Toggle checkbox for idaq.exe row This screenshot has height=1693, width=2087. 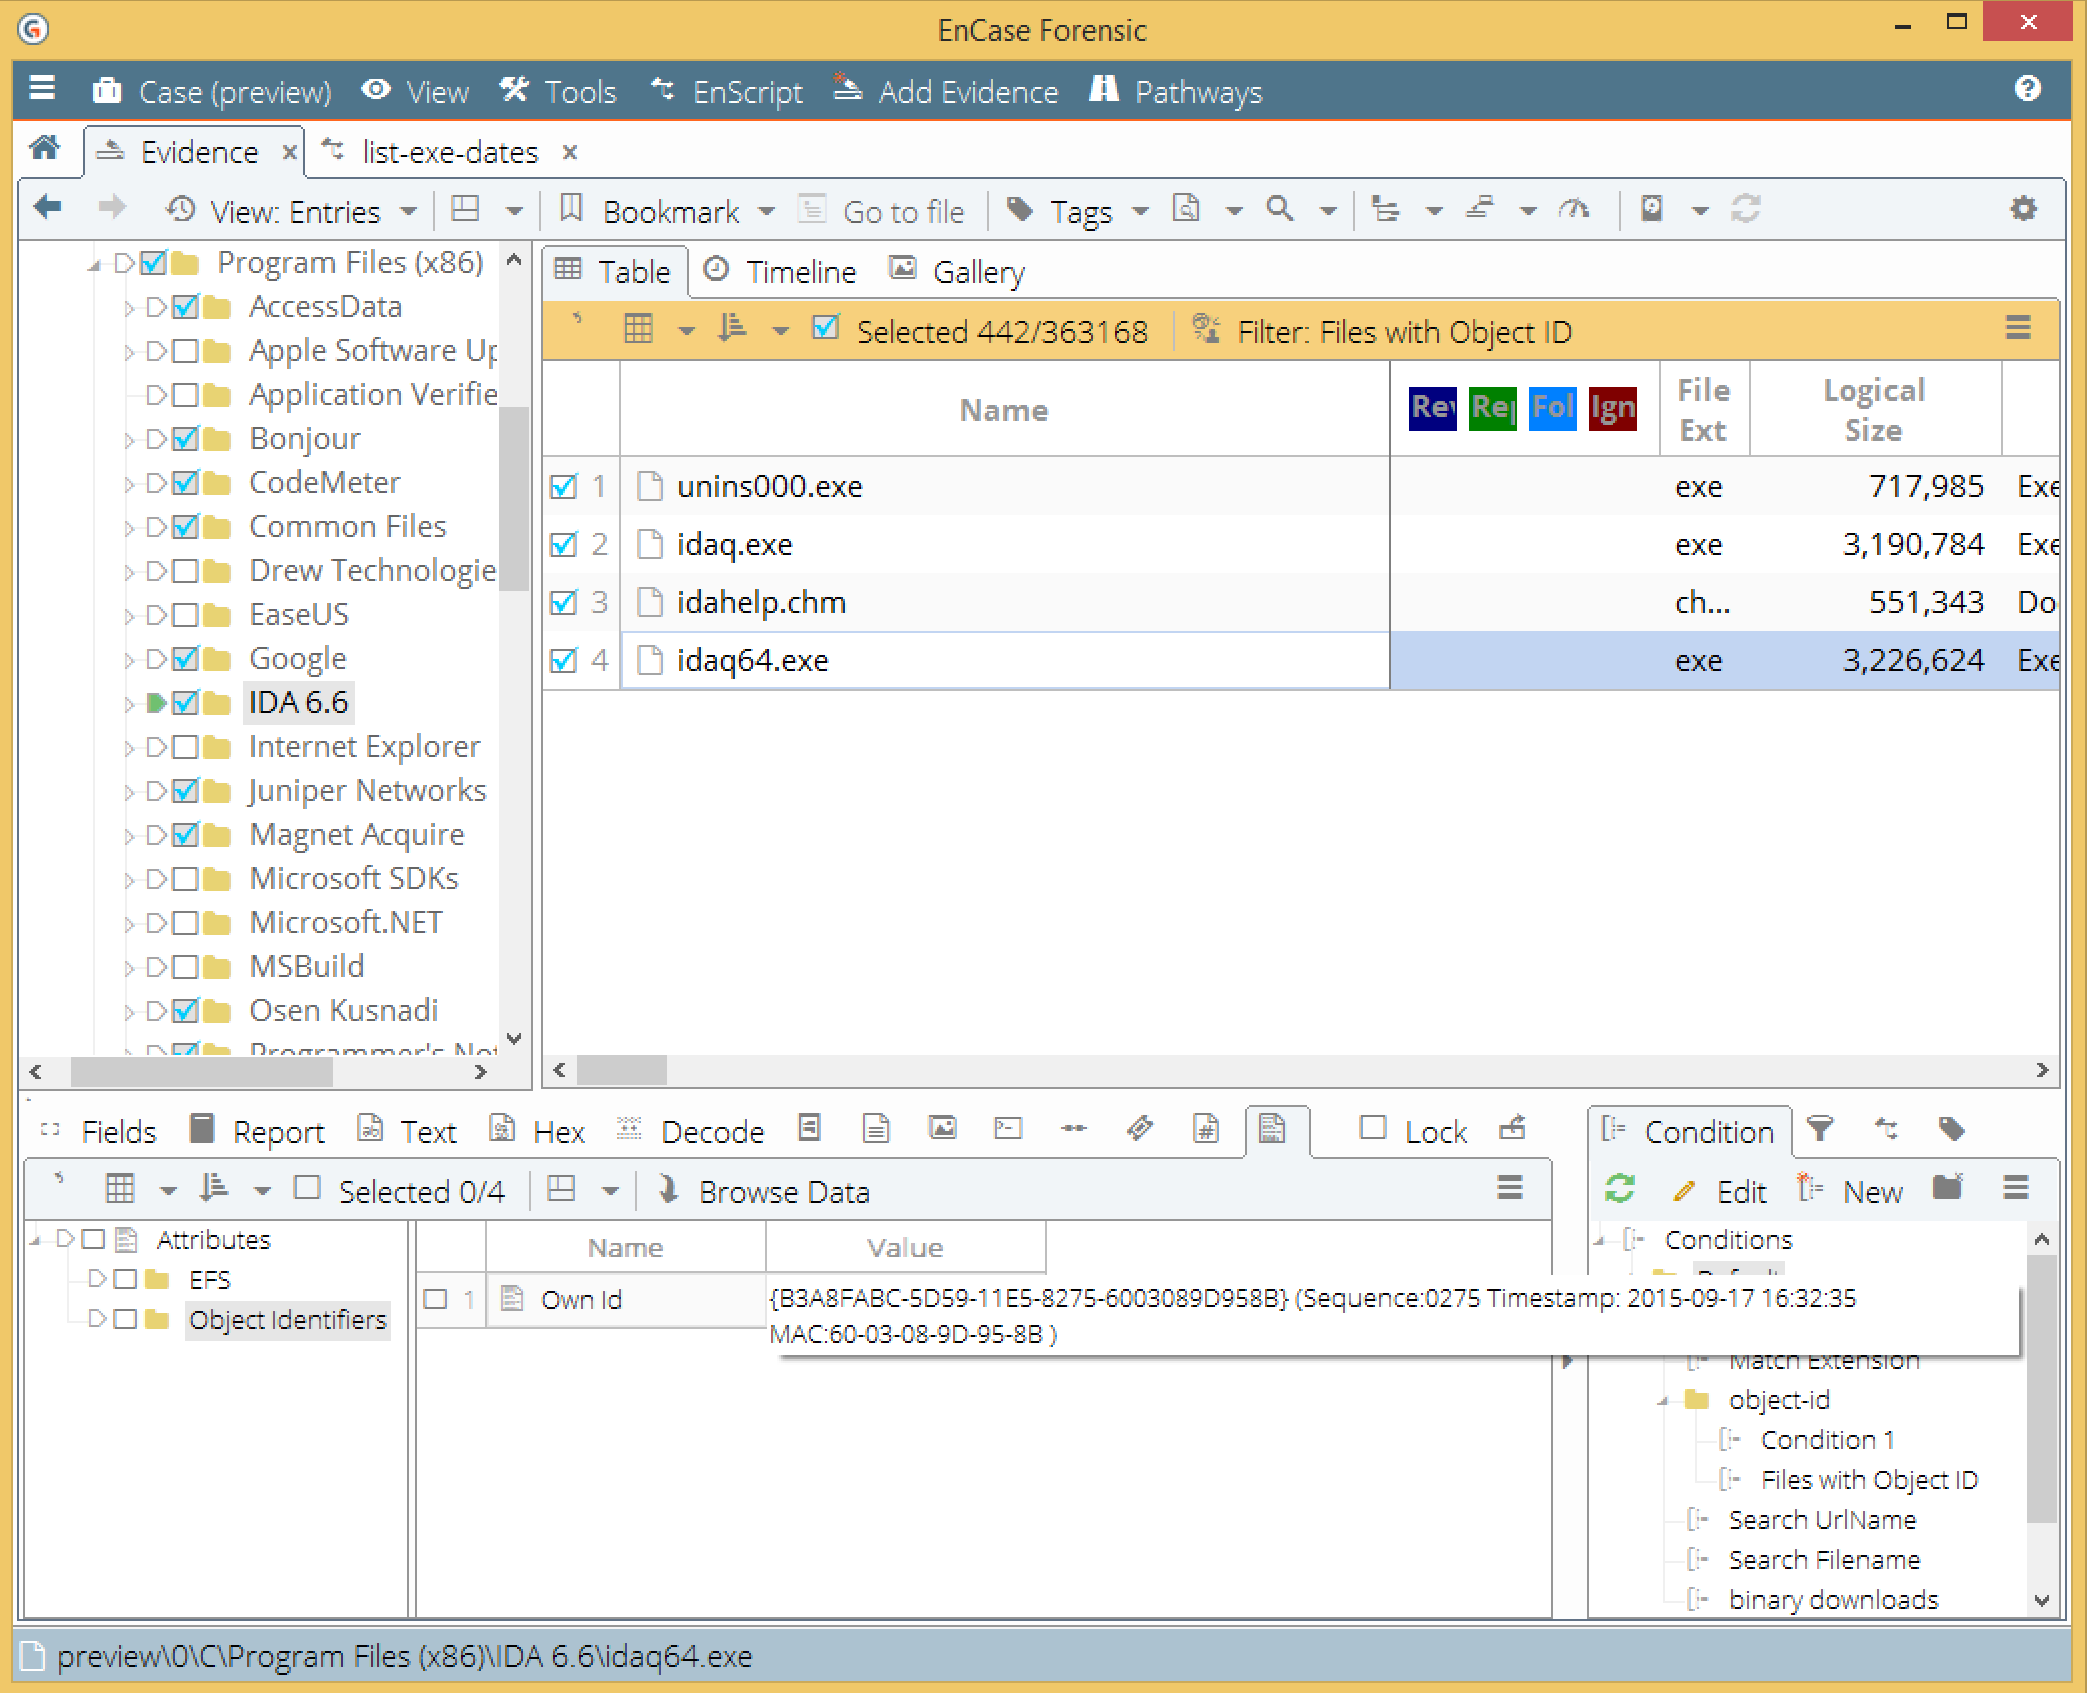pos(564,544)
